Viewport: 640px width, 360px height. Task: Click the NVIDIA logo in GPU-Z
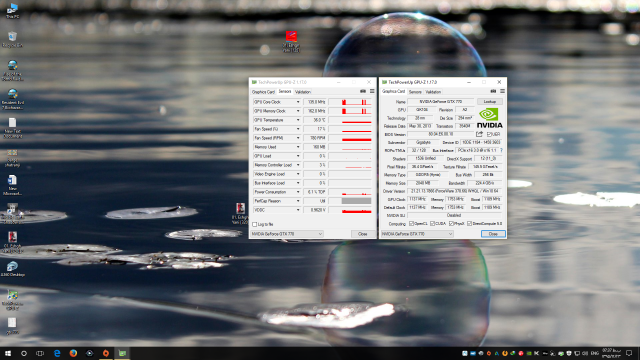(x=489, y=118)
